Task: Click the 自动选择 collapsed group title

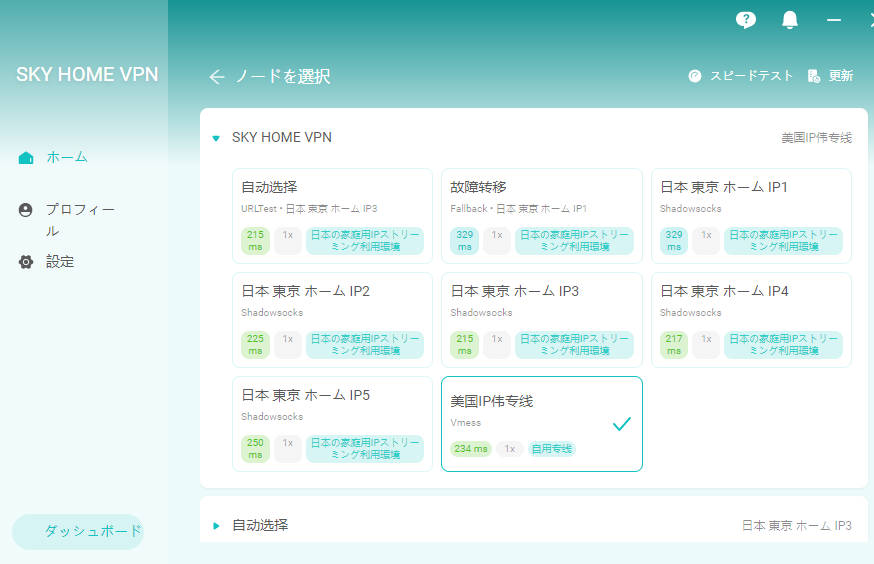Action: coord(260,525)
